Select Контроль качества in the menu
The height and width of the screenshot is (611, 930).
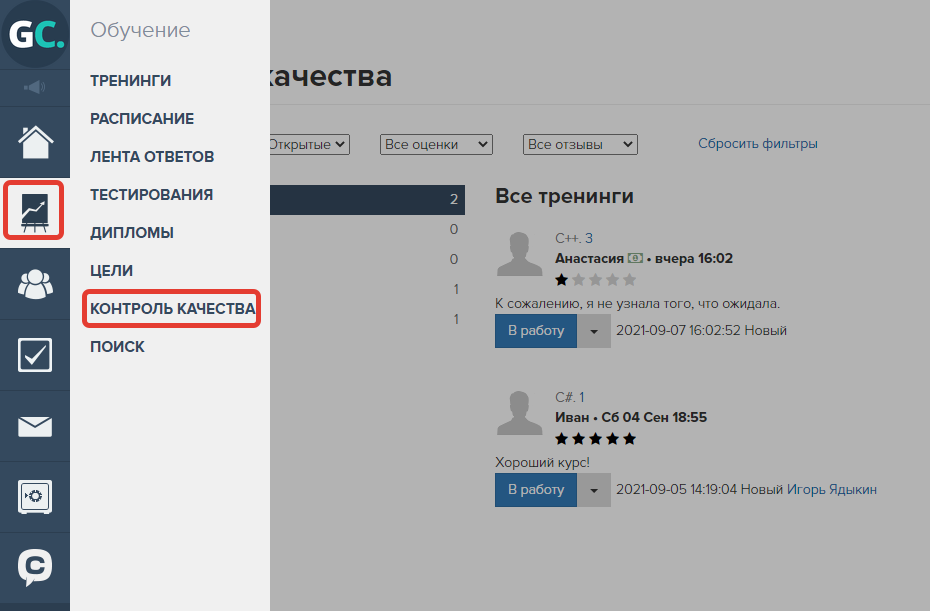170,308
